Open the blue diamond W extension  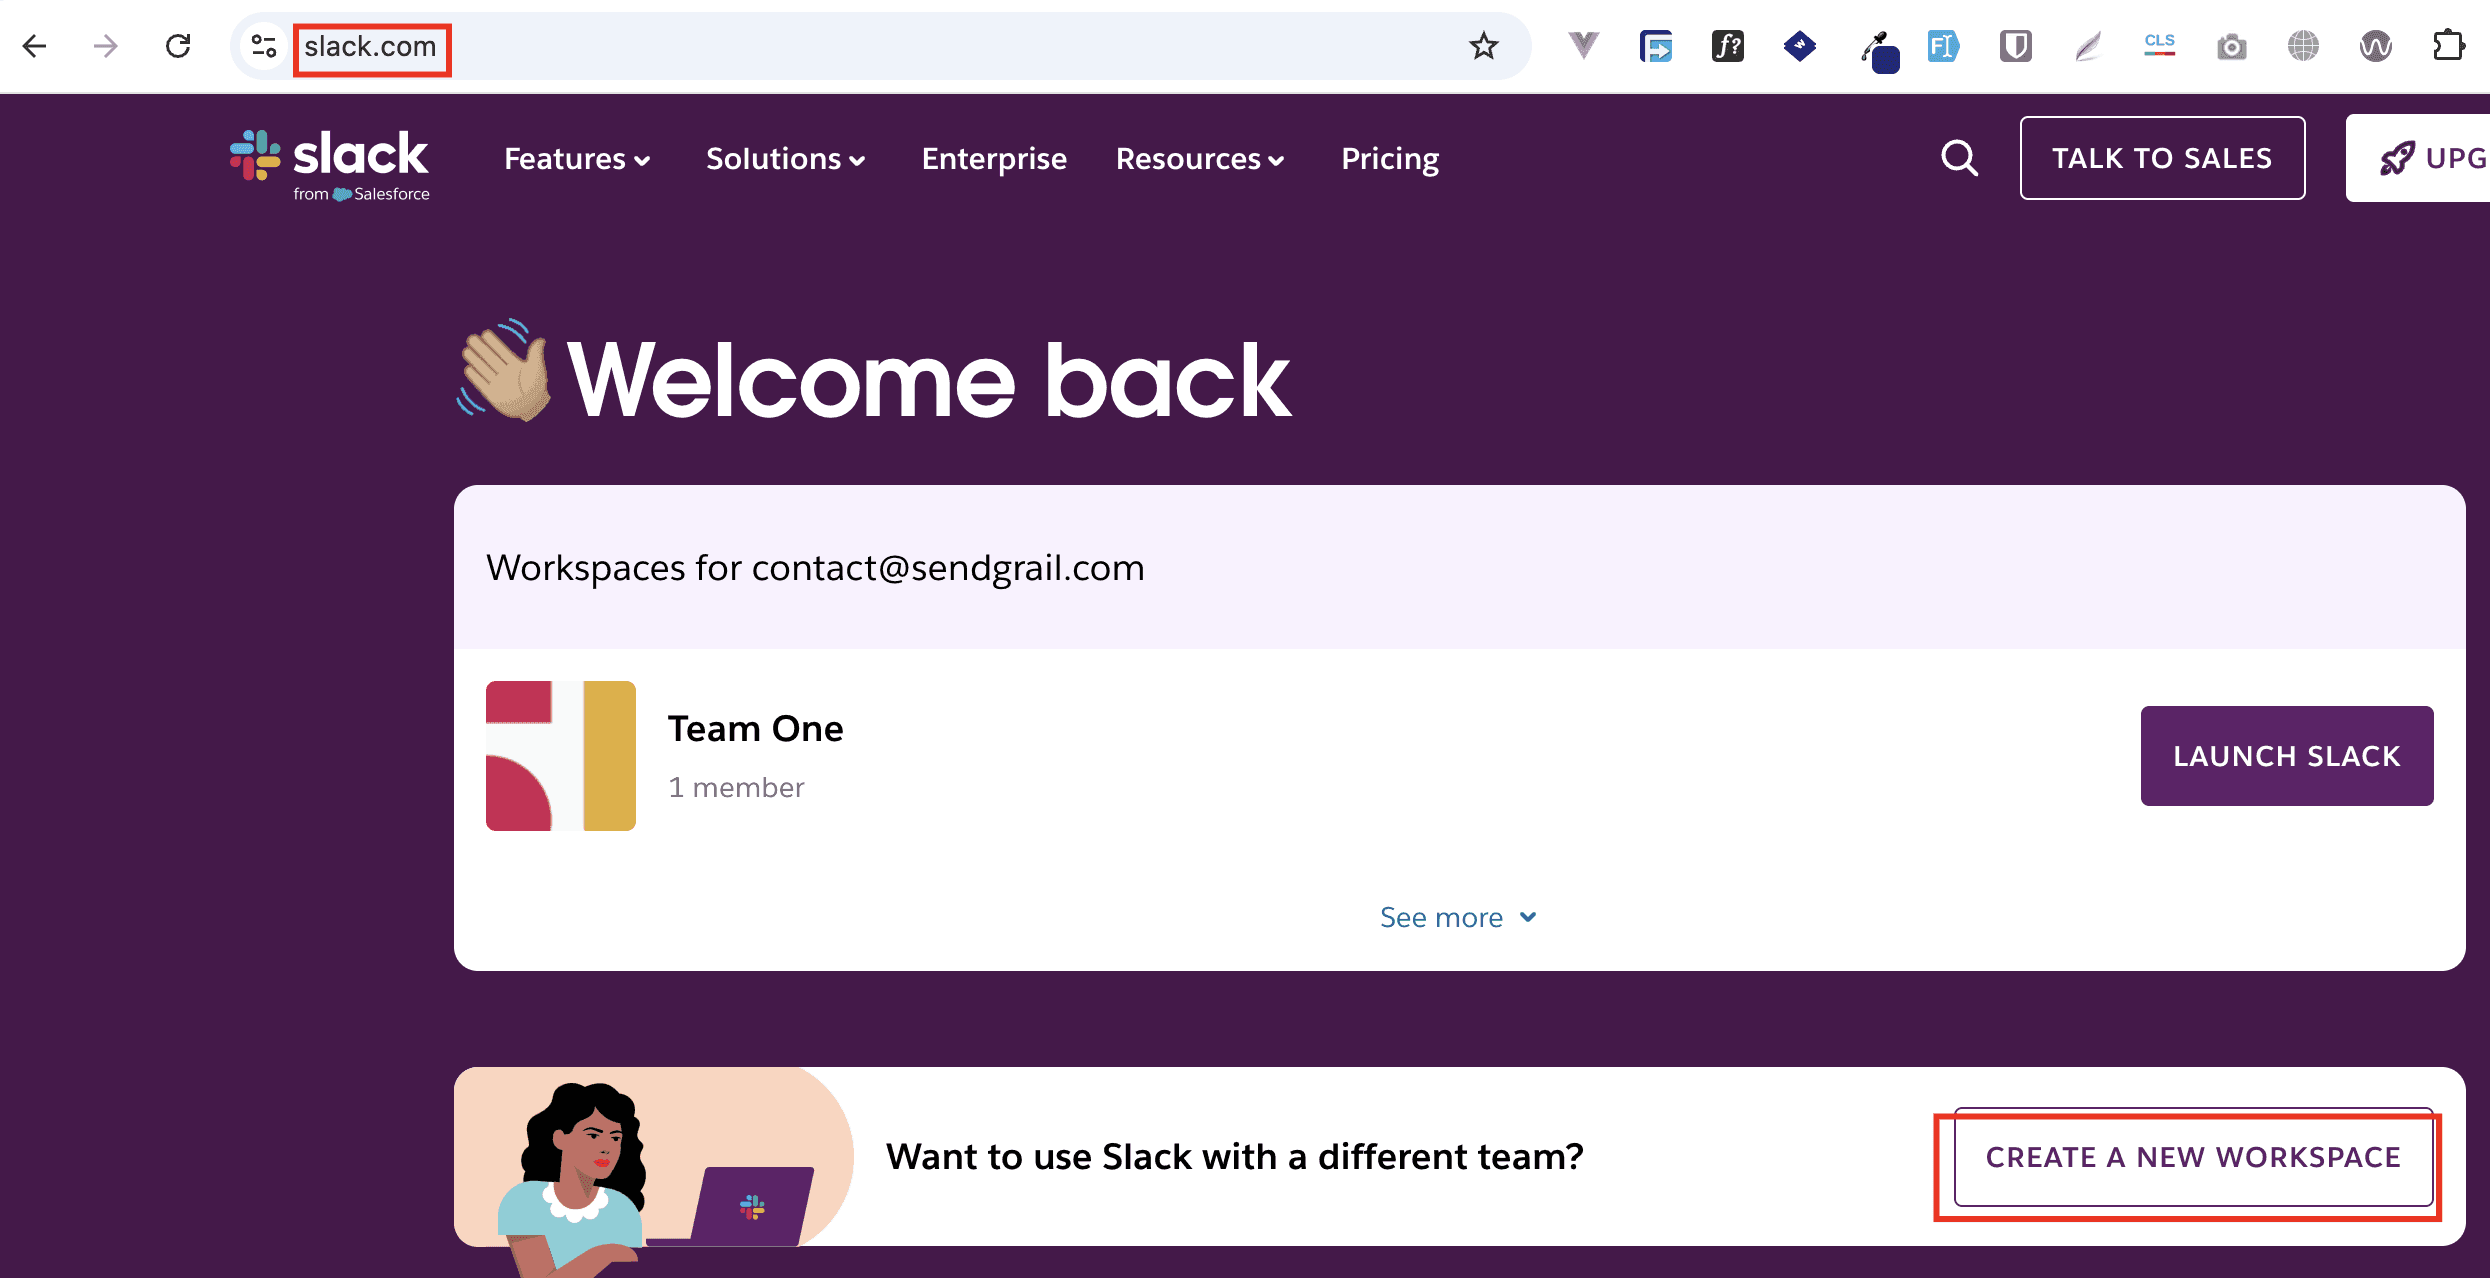coord(1800,46)
